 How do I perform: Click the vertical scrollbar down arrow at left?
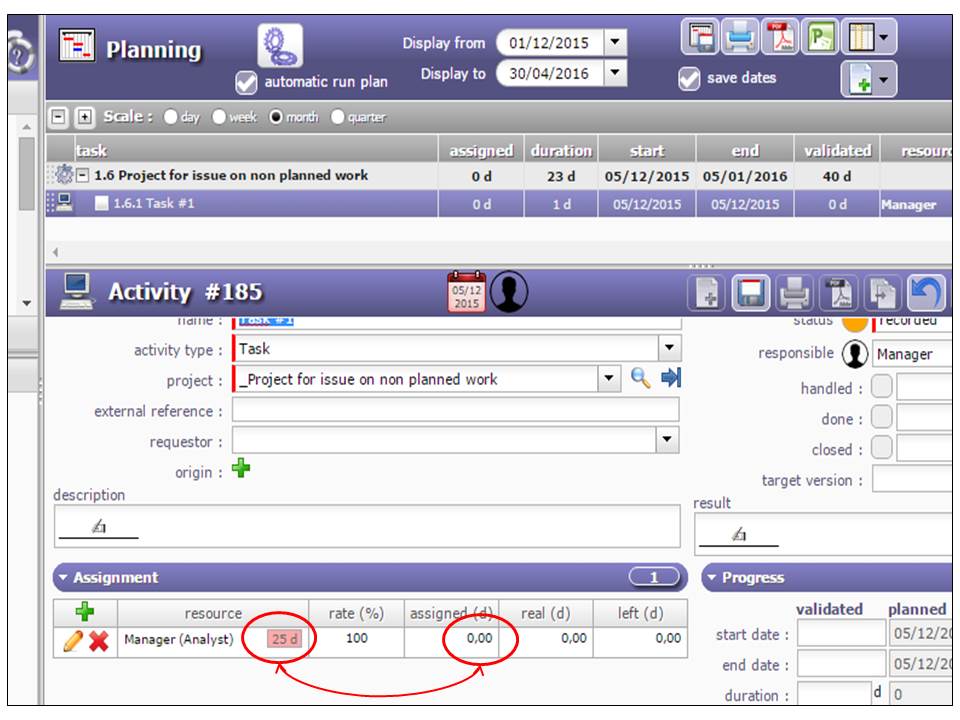26,303
